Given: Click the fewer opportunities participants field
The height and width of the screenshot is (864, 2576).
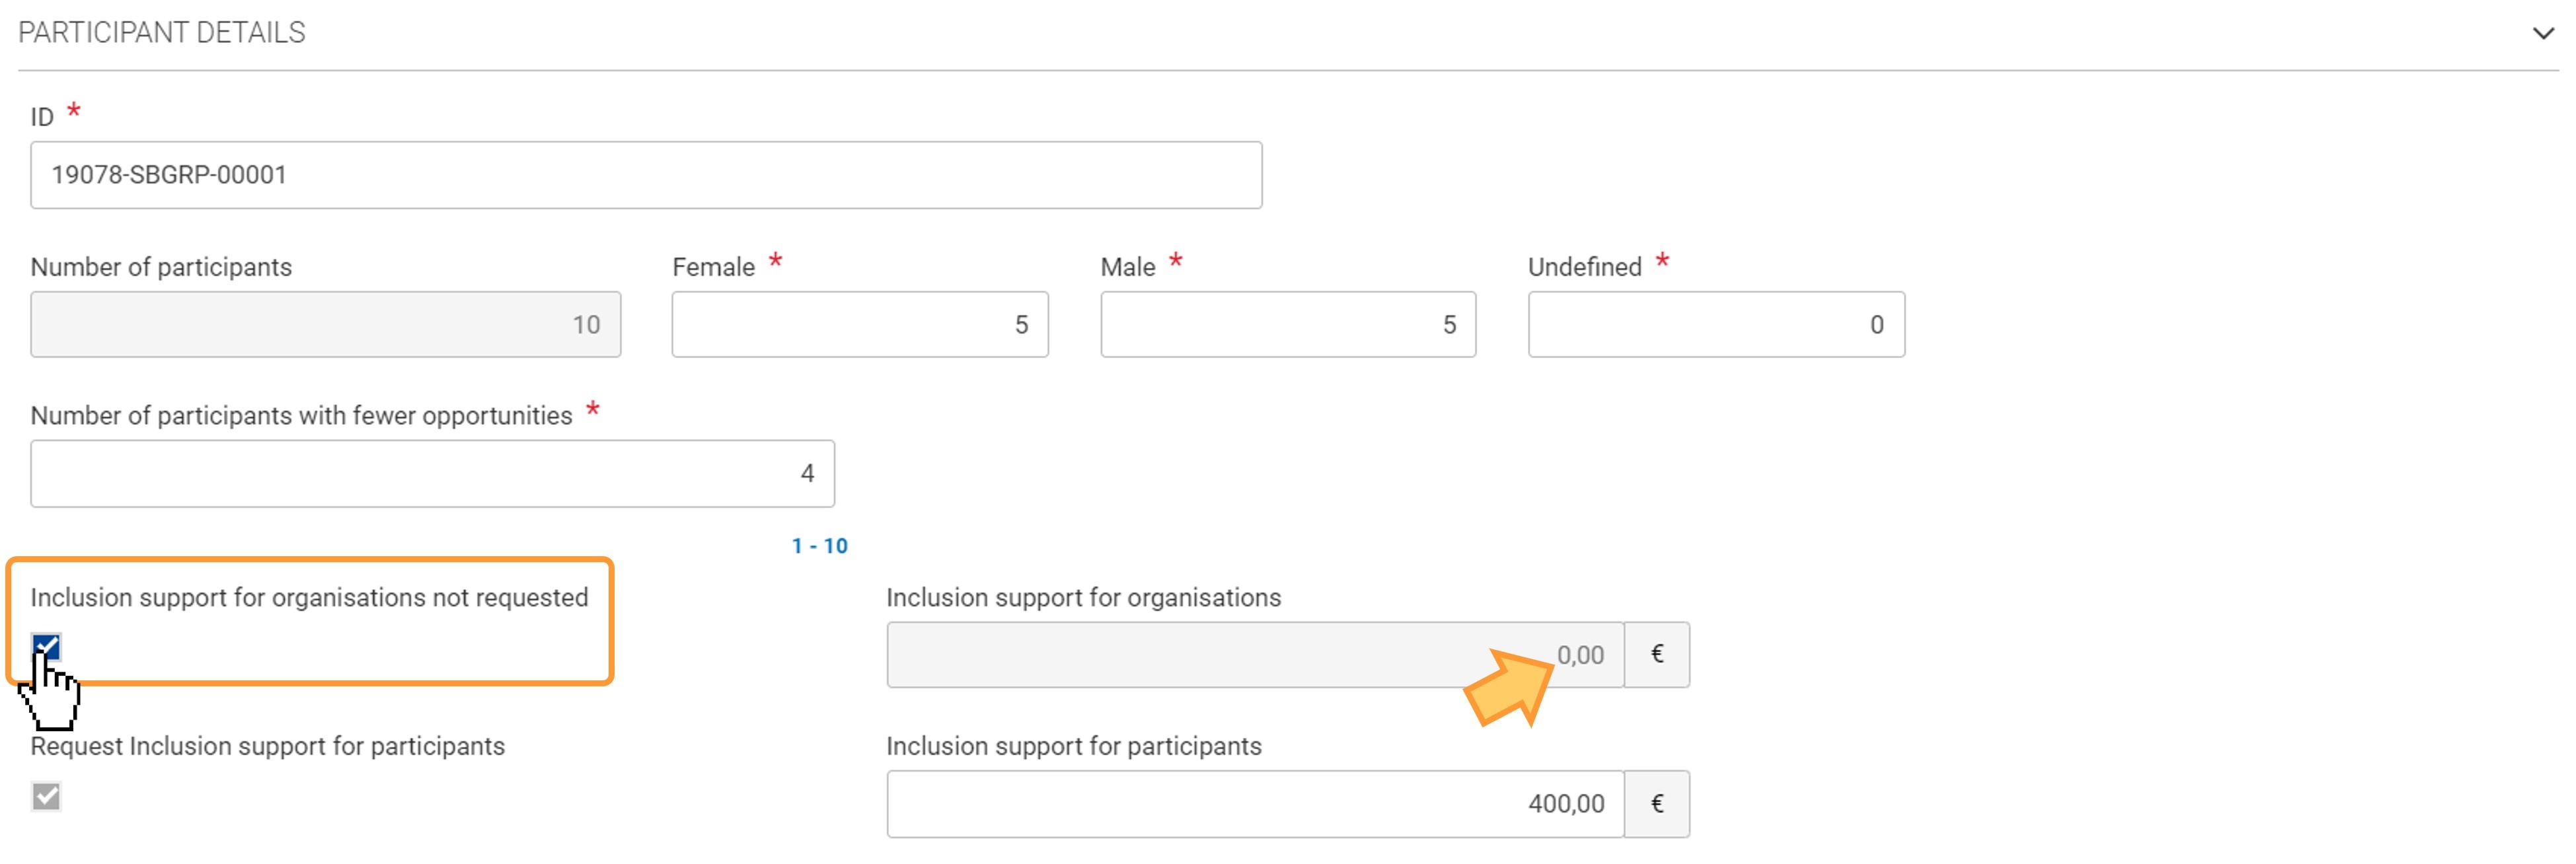Looking at the screenshot, I should (x=433, y=474).
